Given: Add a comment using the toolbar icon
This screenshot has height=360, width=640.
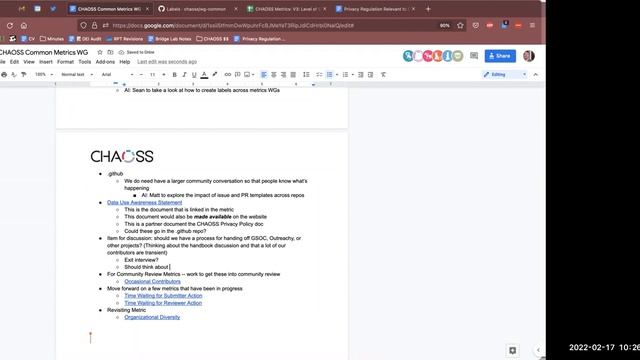Looking at the screenshot, I should point(238,75).
